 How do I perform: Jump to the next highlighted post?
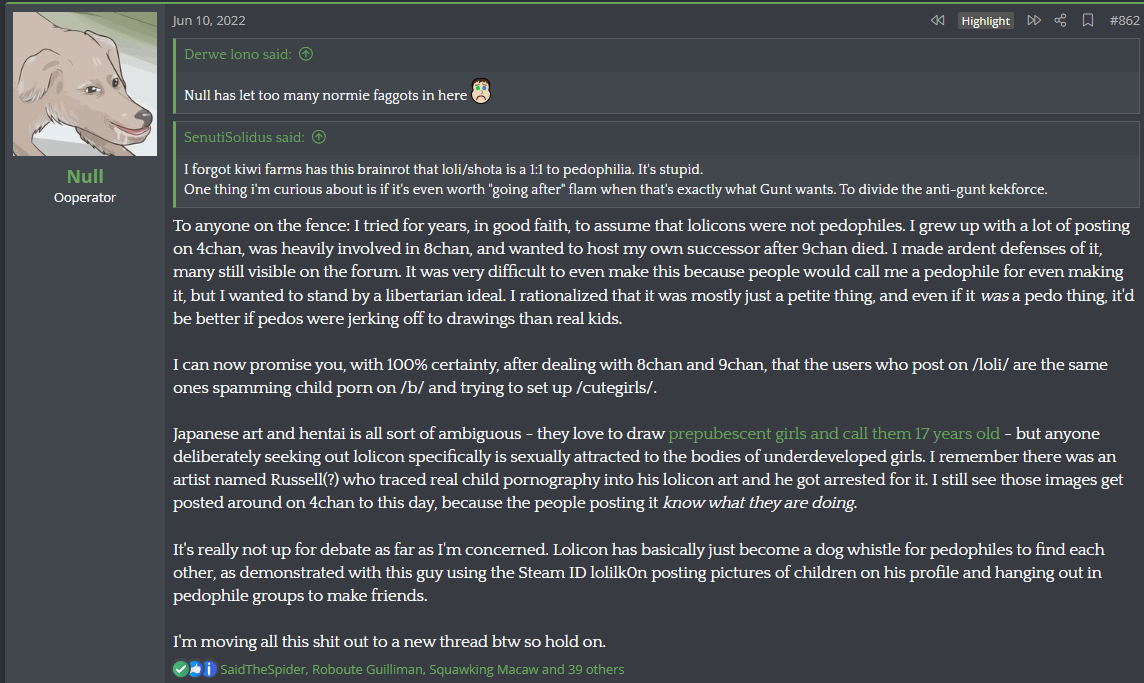pos(1033,20)
